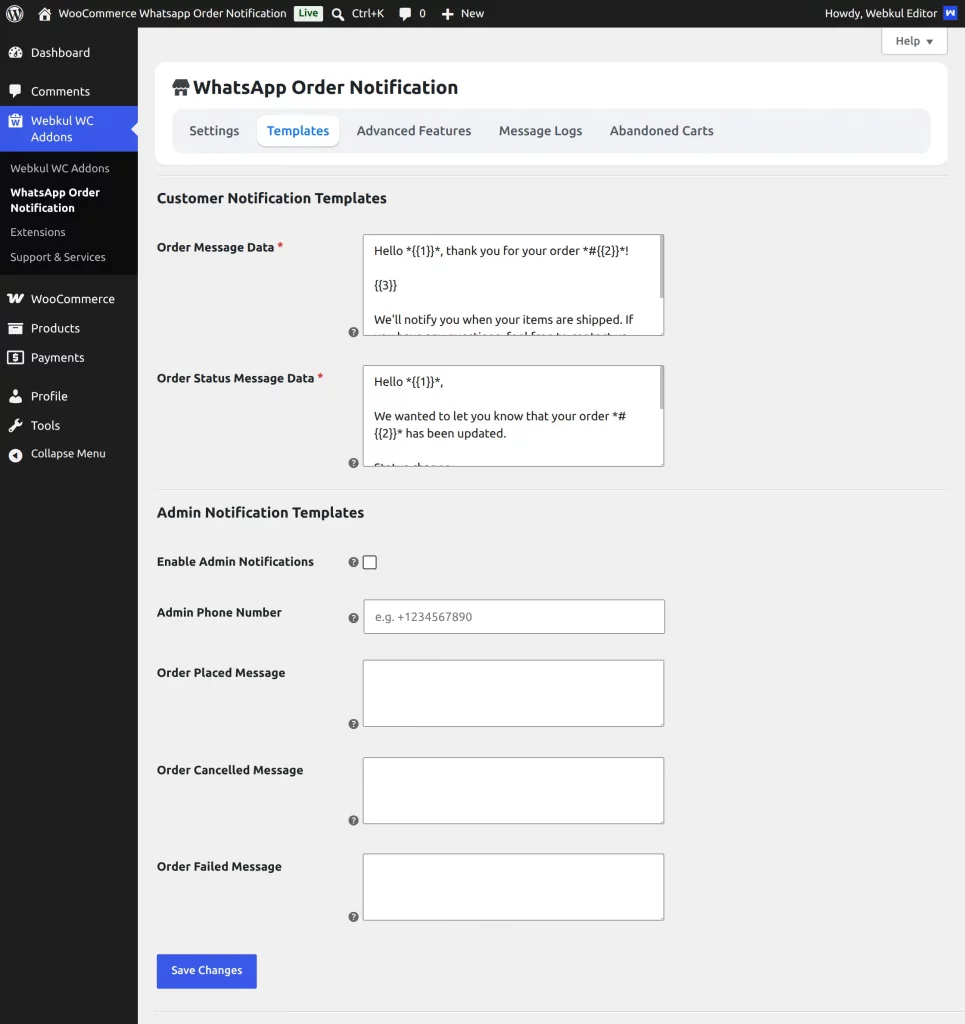Click the Webkul WC Addons bag icon
Viewport: 965px width, 1024px height.
[16, 121]
